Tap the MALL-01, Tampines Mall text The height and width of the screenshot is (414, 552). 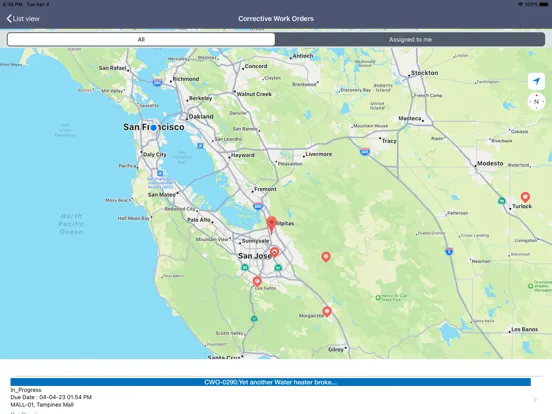click(x=42, y=404)
